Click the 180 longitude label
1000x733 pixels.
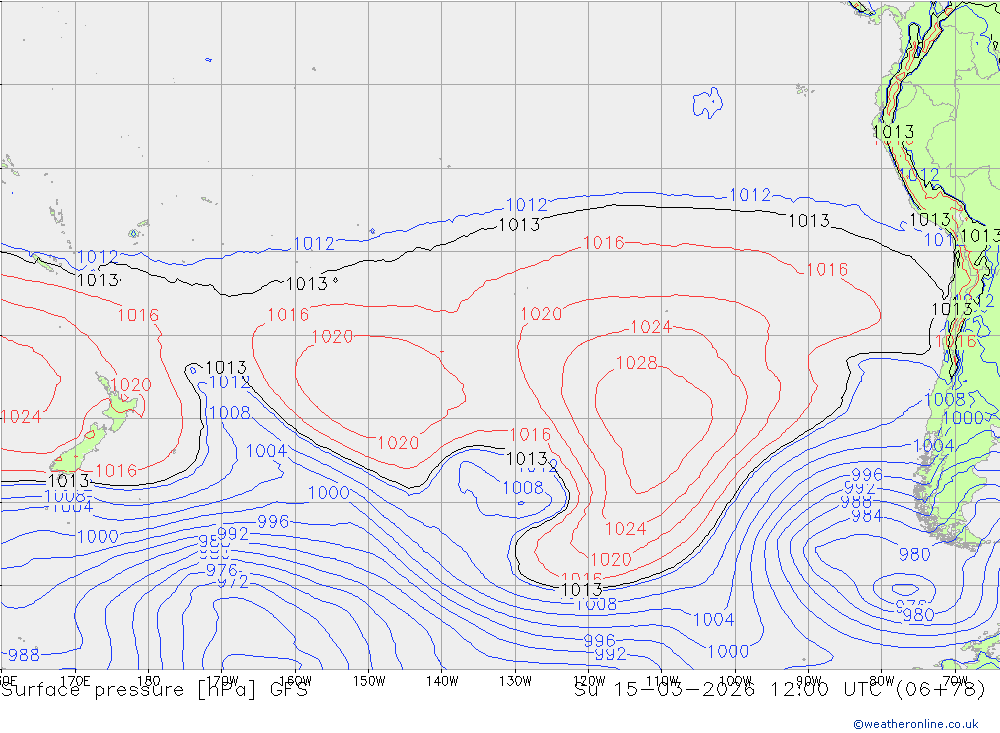[149, 681]
